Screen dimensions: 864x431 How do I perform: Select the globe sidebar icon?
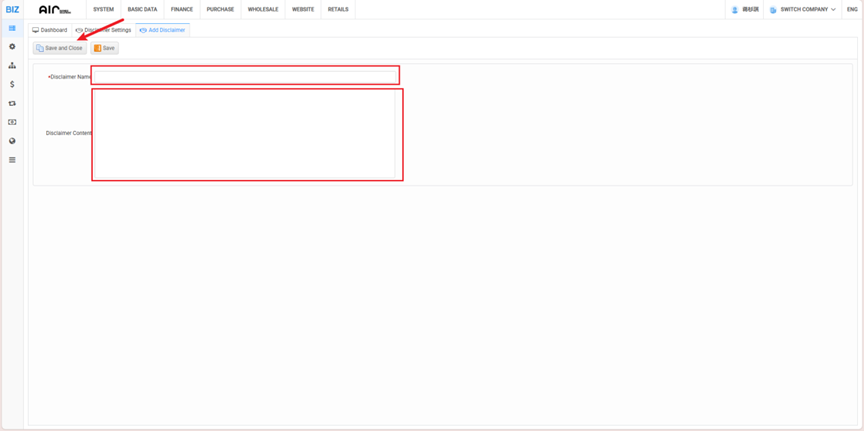coord(12,141)
